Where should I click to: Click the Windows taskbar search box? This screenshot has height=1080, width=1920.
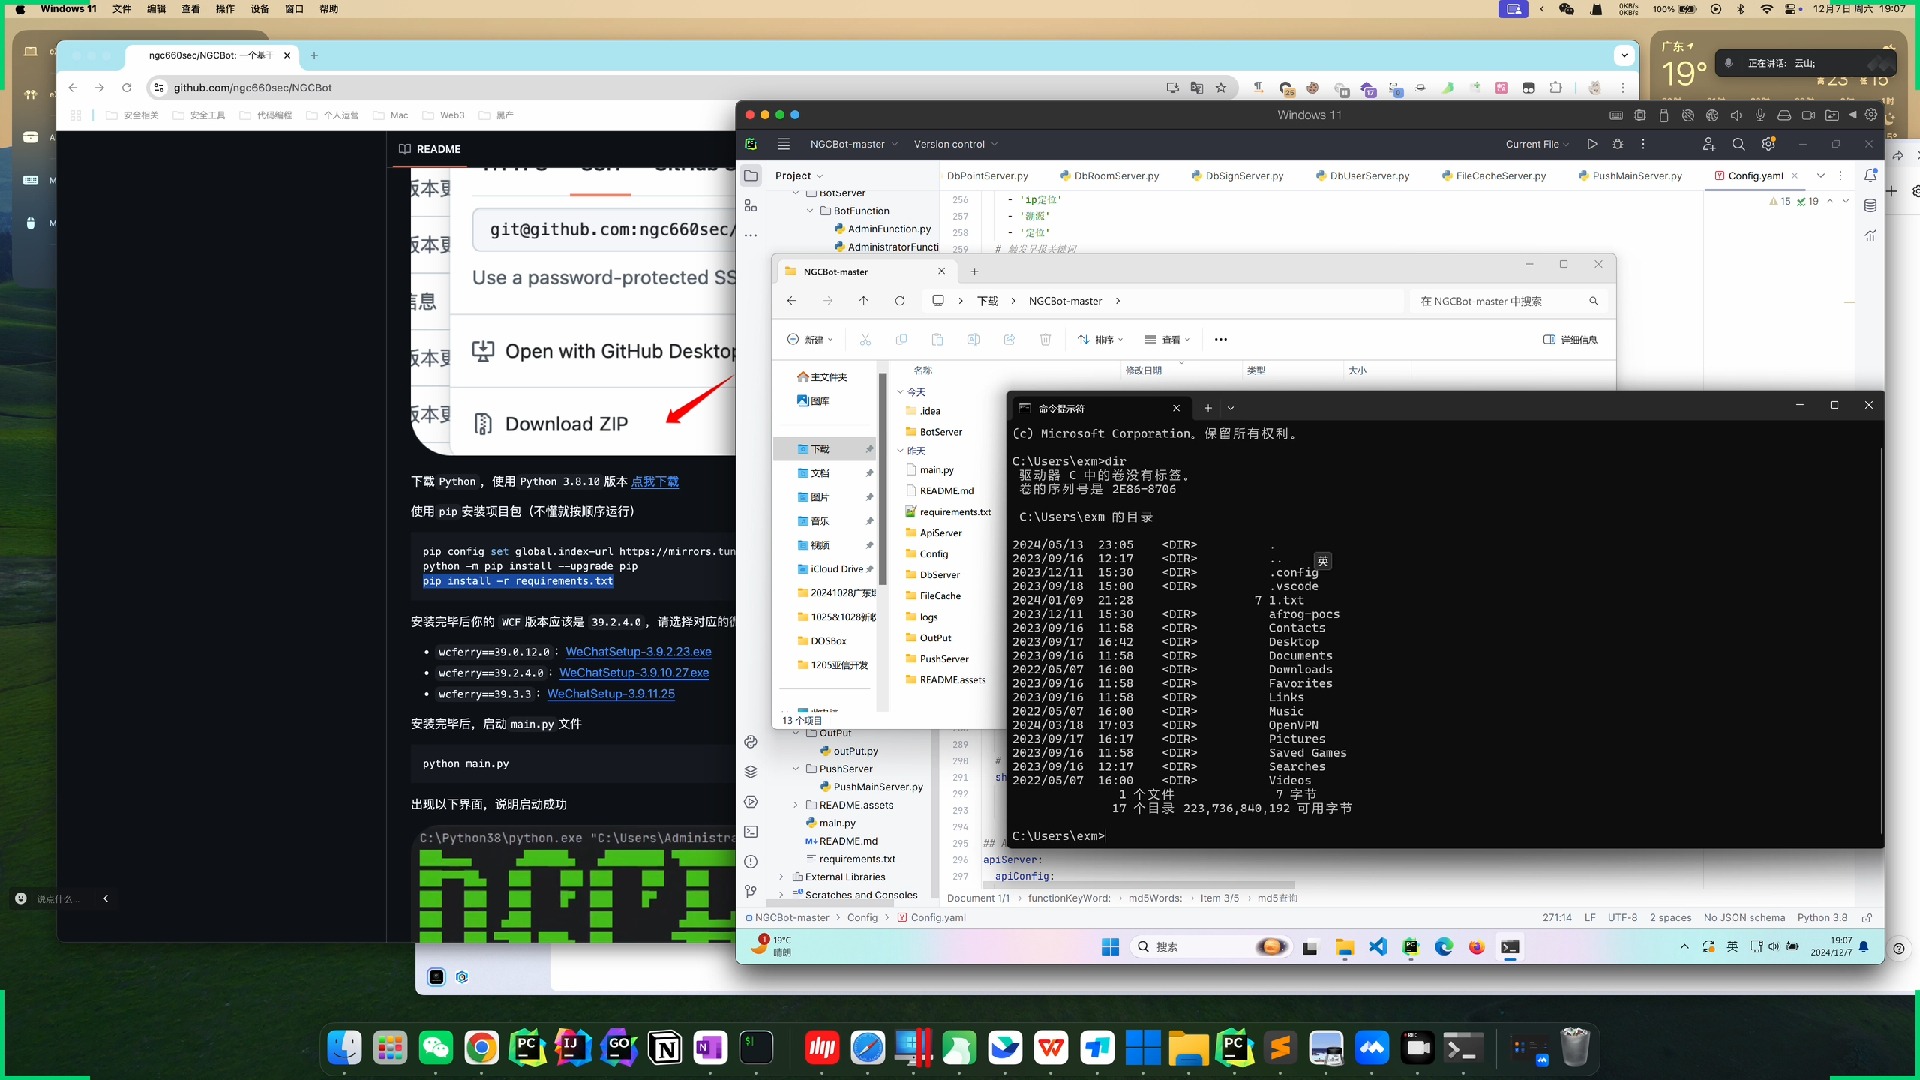(x=1212, y=947)
